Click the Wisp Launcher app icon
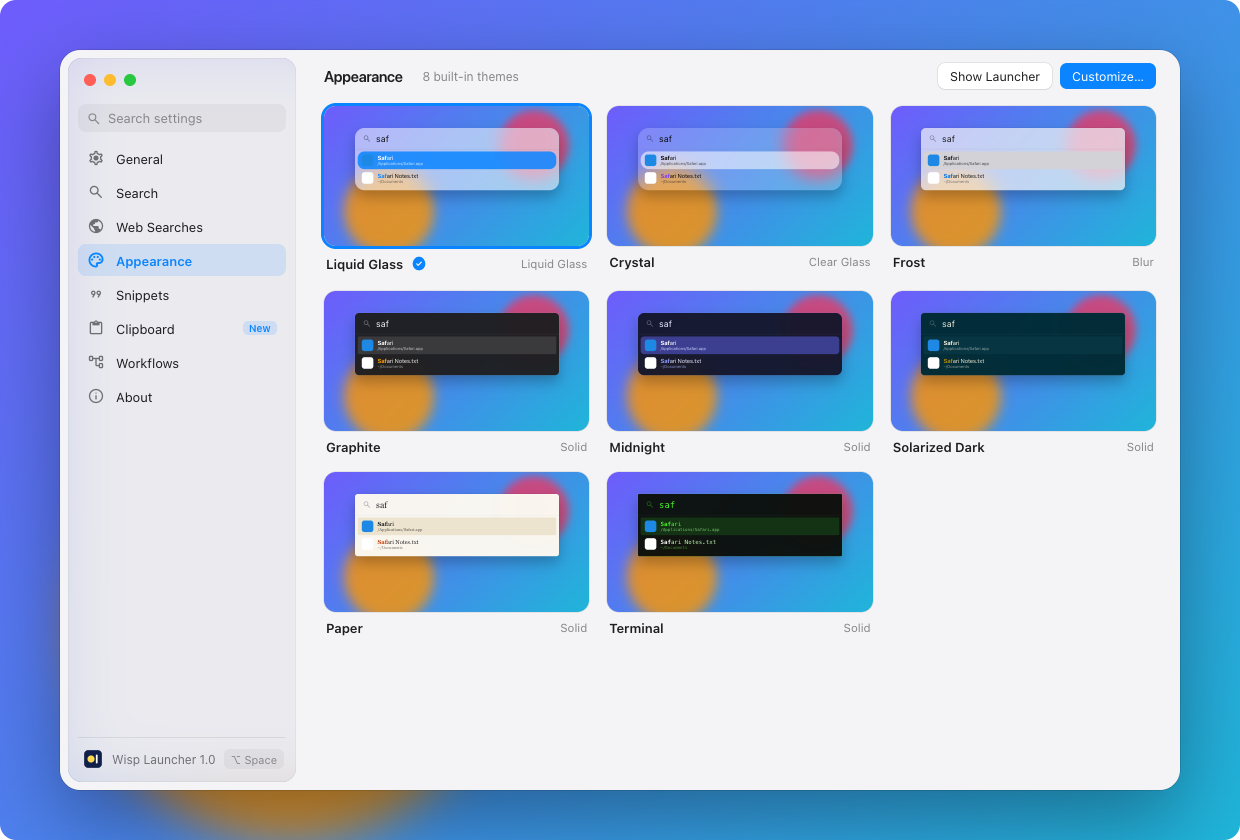Viewport: 1240px width, 840px height. pos(93,759)
